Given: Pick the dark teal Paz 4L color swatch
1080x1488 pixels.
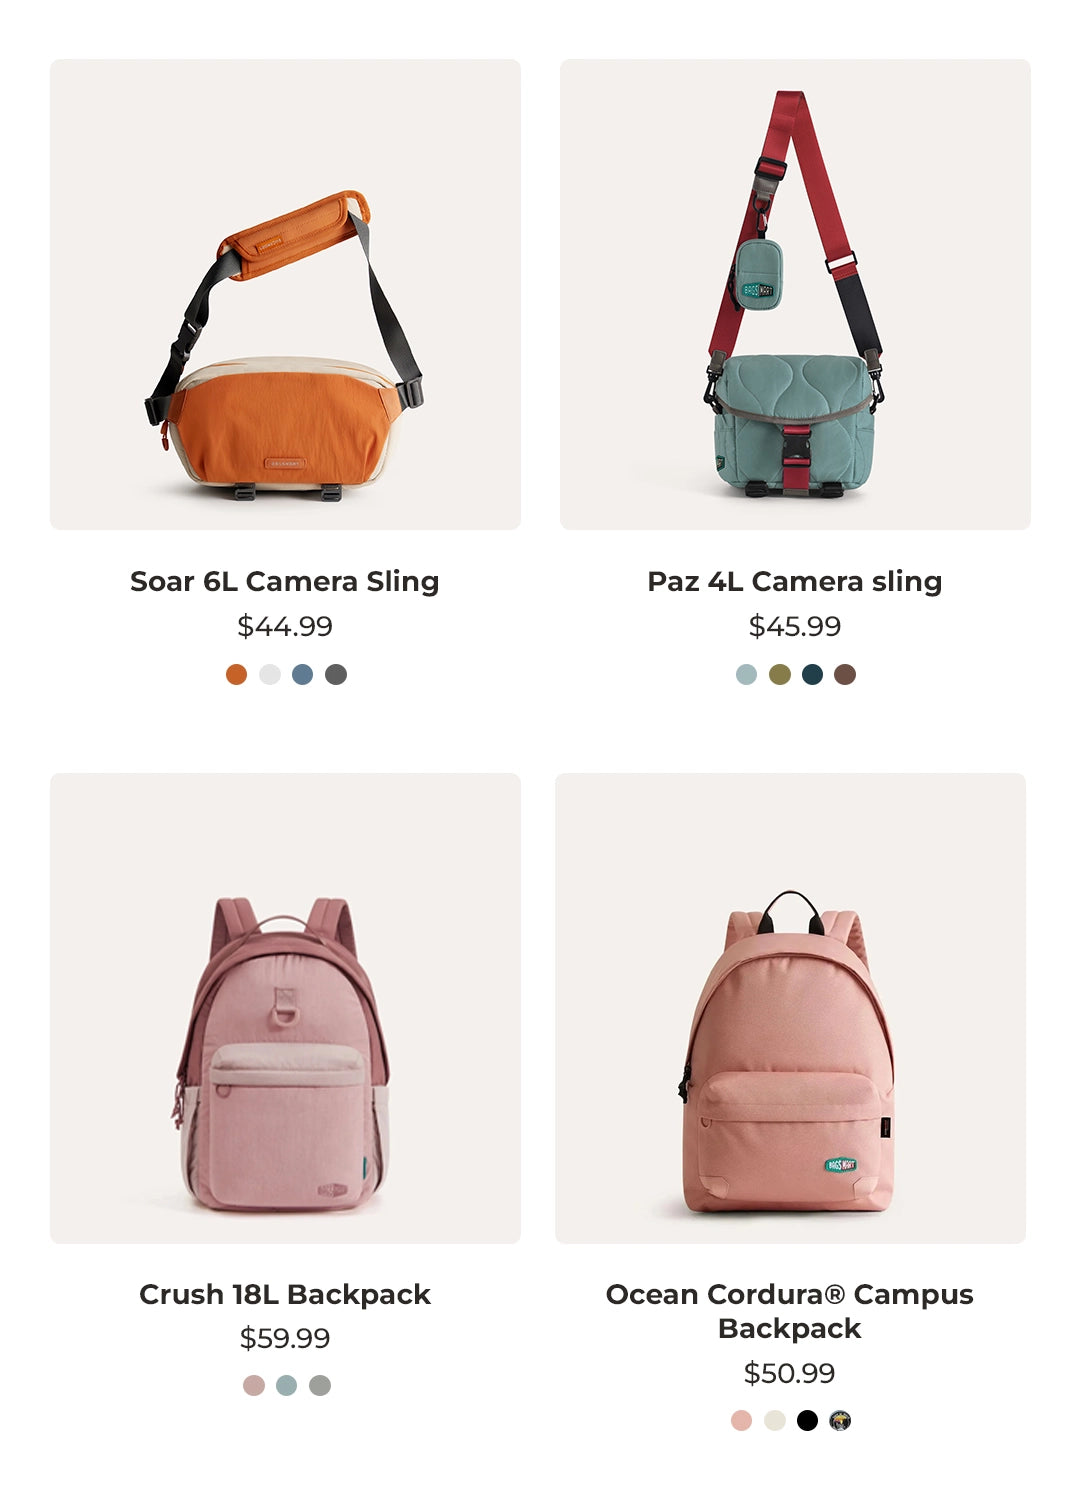Looking at the screenshot, I should point(812,674).
